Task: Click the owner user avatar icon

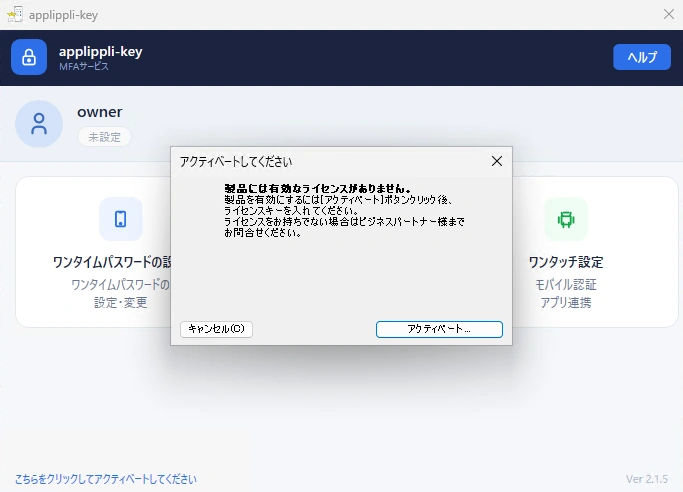Action: (x=39, y=124)
